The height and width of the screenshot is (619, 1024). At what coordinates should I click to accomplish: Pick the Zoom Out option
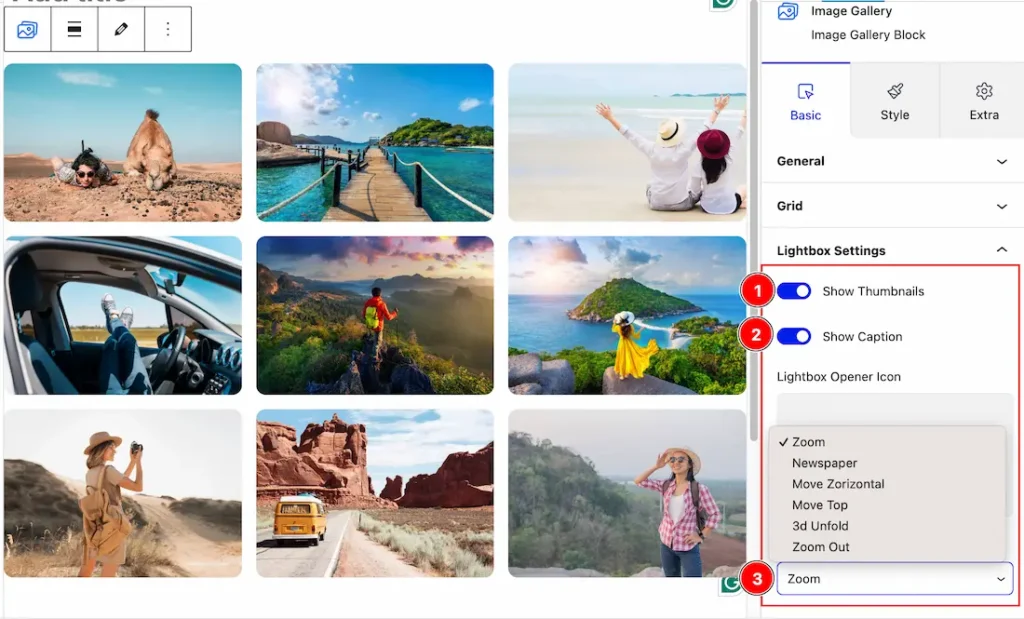pyautogui.click(x=820, y=547)
